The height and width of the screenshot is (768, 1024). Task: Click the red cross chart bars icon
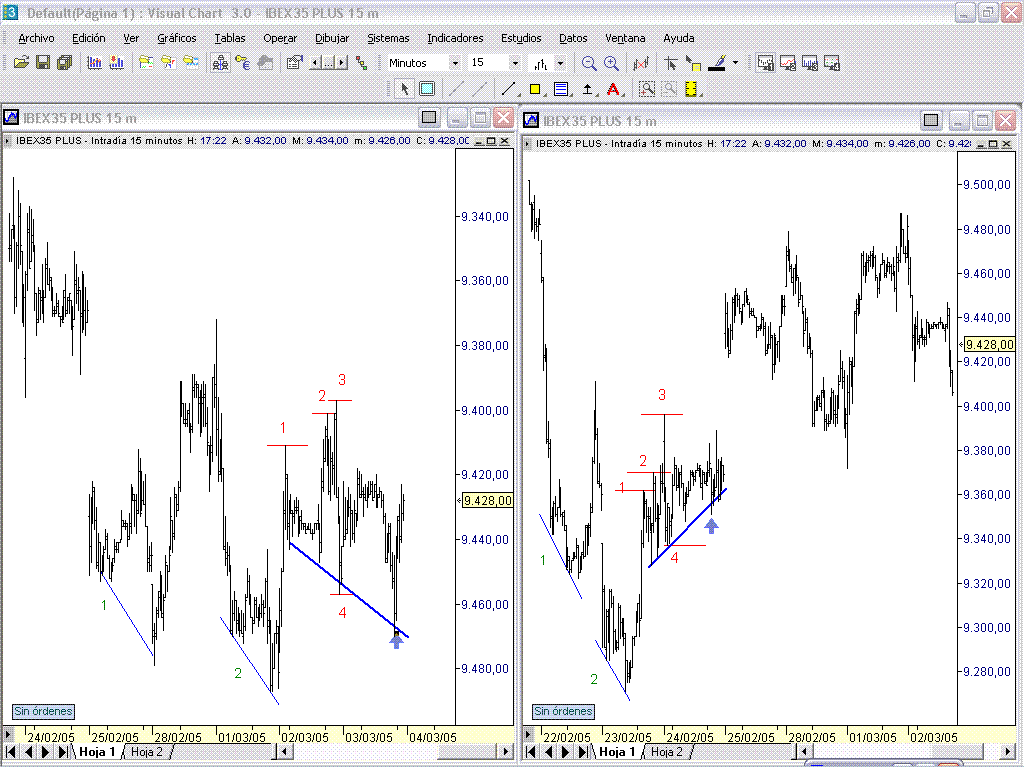pyautogui.click(x=641, y=63)
